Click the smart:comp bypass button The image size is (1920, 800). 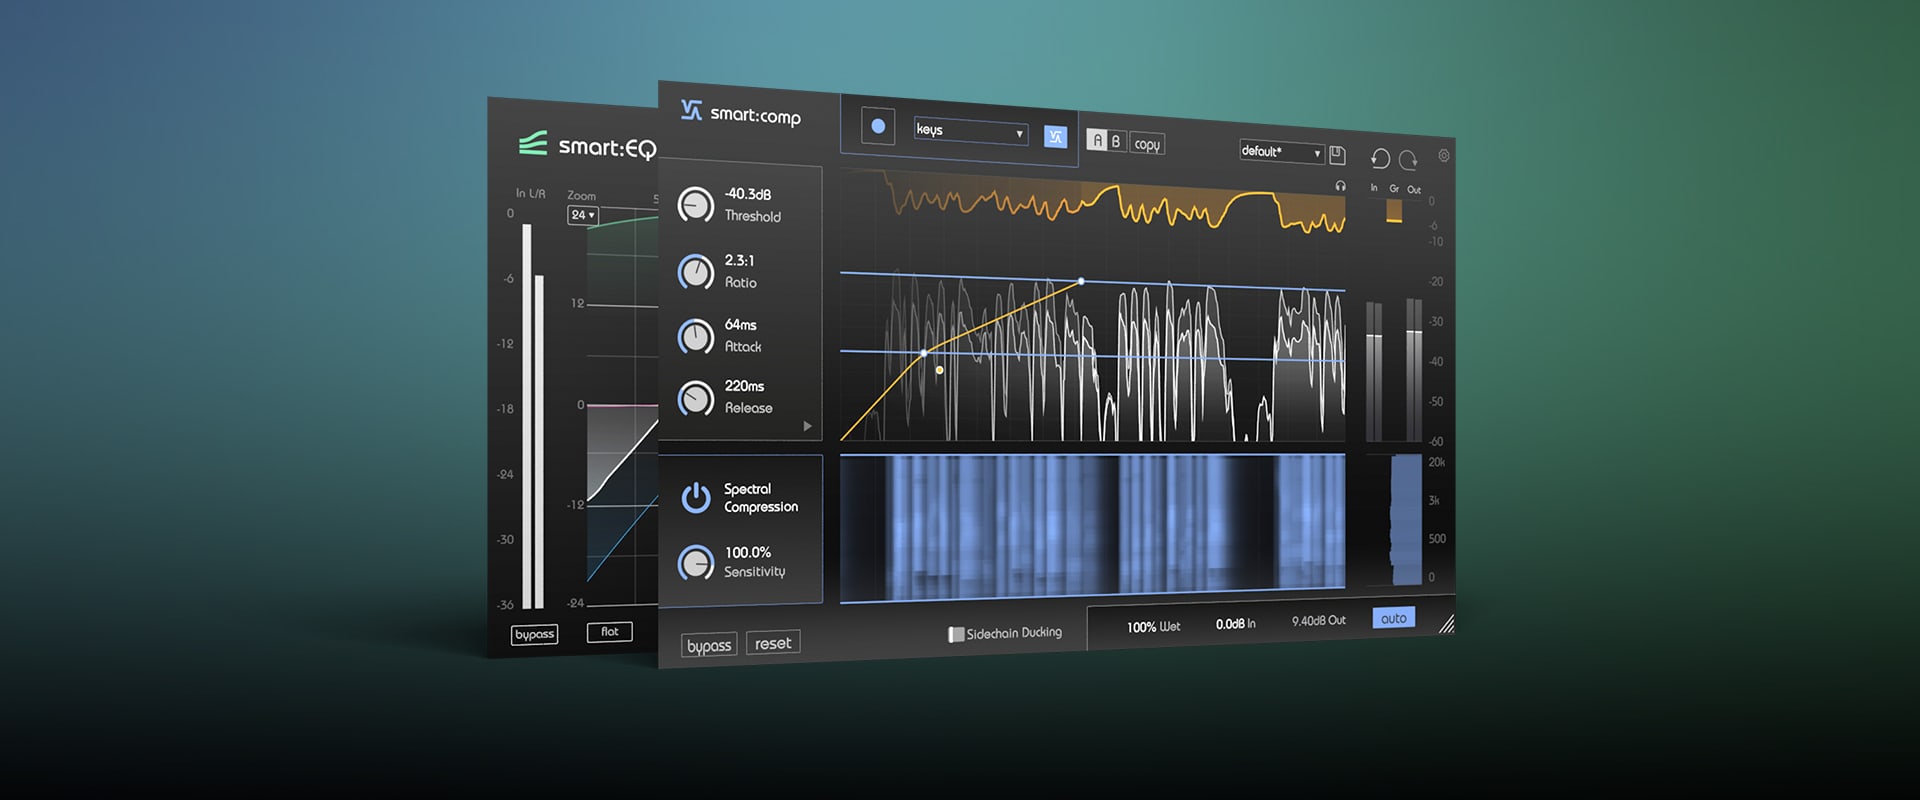[709, 646]
